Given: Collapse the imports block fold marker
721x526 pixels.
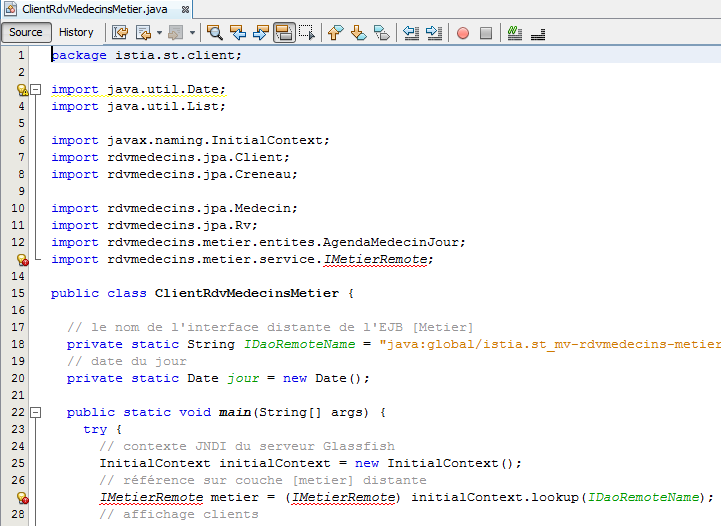Looking at the screenshot, I should coord(36,89).
